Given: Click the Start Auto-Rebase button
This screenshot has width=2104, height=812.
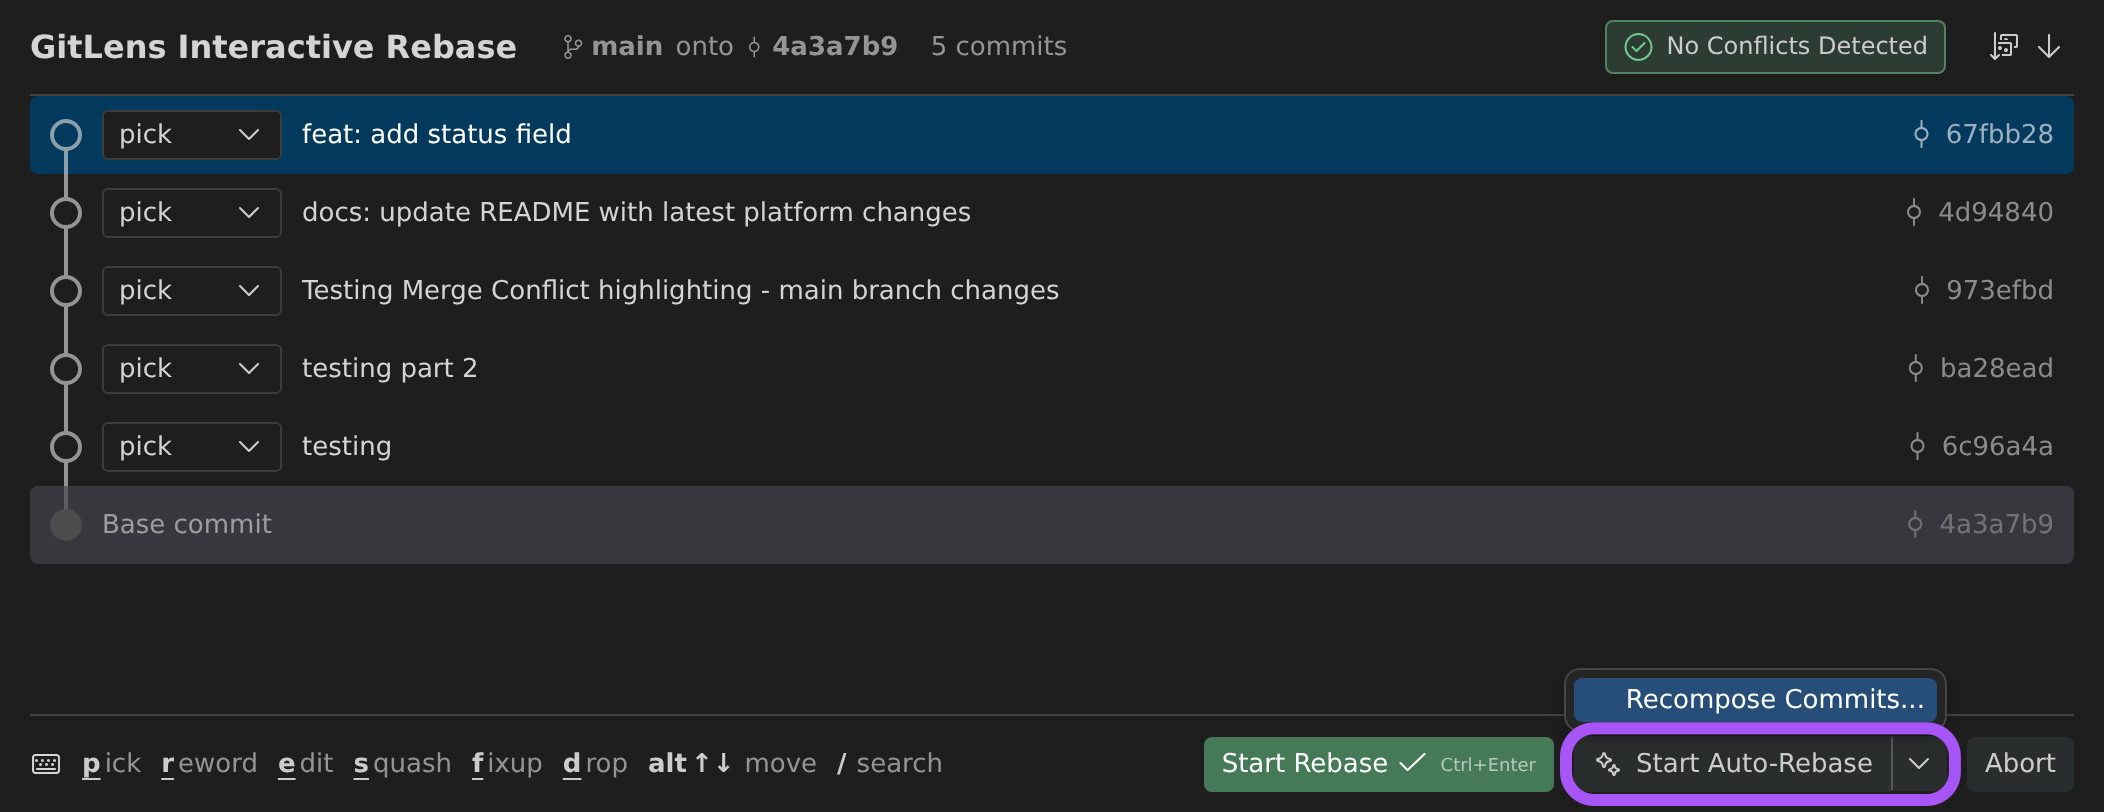Looking at the screenshot, I should pyautogui.click(x=1733, y=764).
